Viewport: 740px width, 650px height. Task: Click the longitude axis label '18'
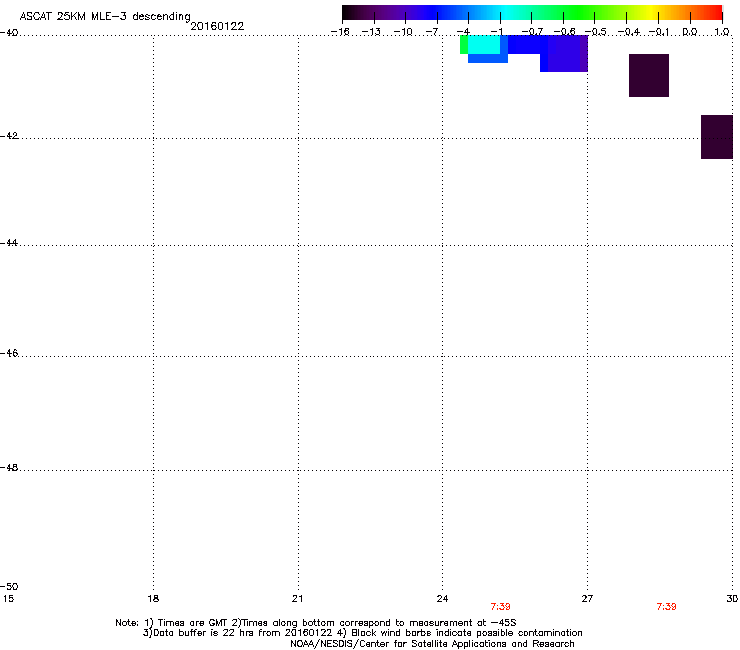153,599
